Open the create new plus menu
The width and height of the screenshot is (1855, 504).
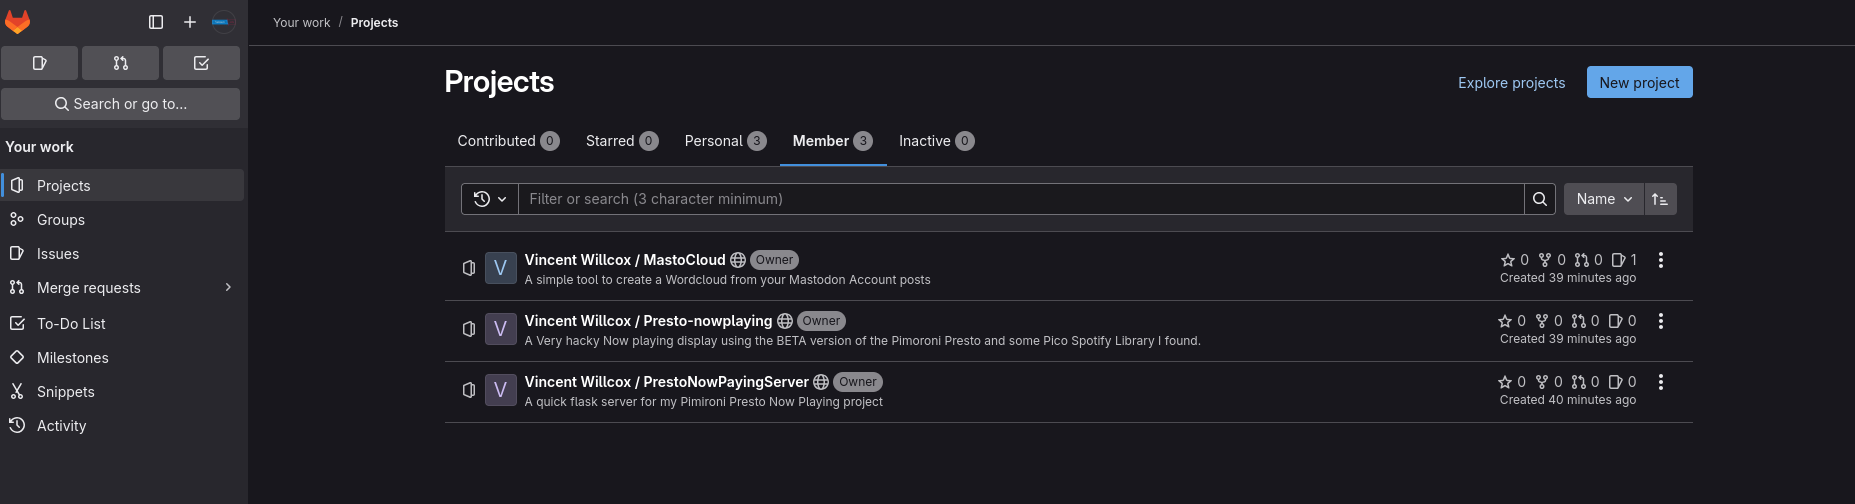coord(190,22)
